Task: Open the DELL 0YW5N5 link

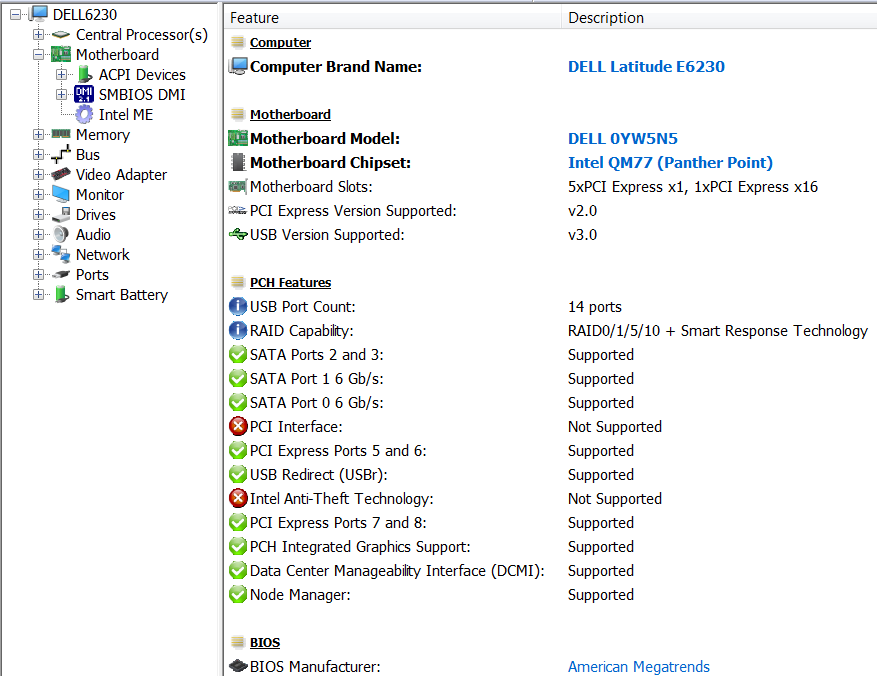Action: click(623, 139)
